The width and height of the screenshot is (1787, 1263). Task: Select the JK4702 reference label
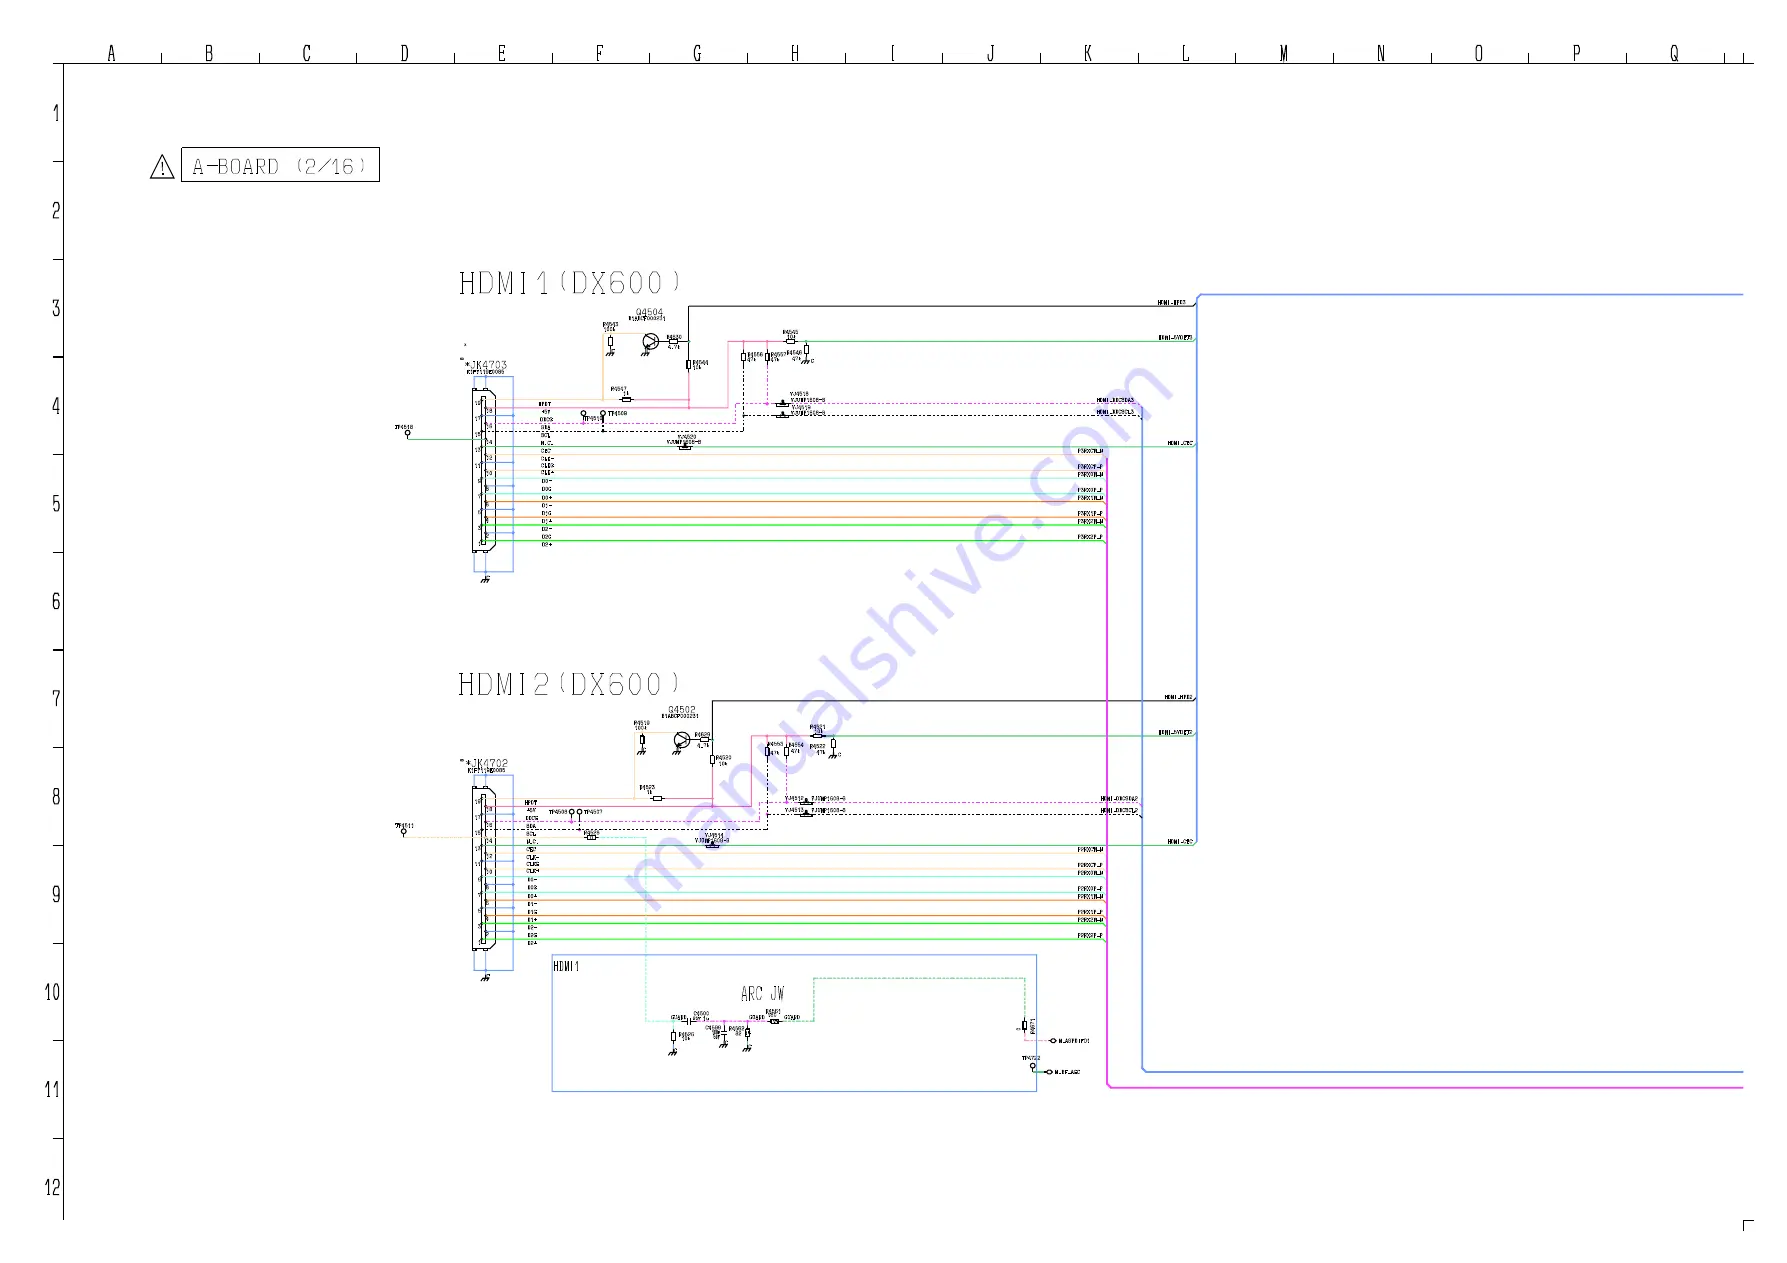click(488, 763)
